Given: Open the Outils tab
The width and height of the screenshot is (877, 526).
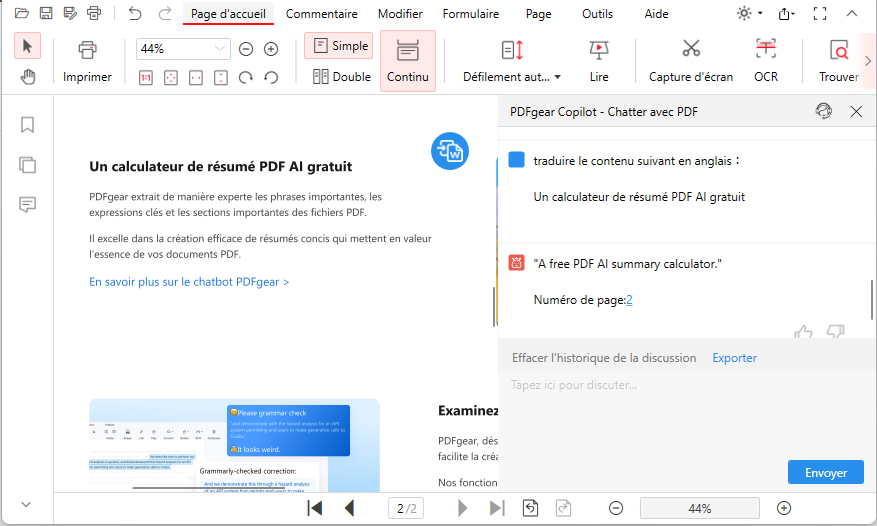Looking at the screenshot, I should (597, 13).
